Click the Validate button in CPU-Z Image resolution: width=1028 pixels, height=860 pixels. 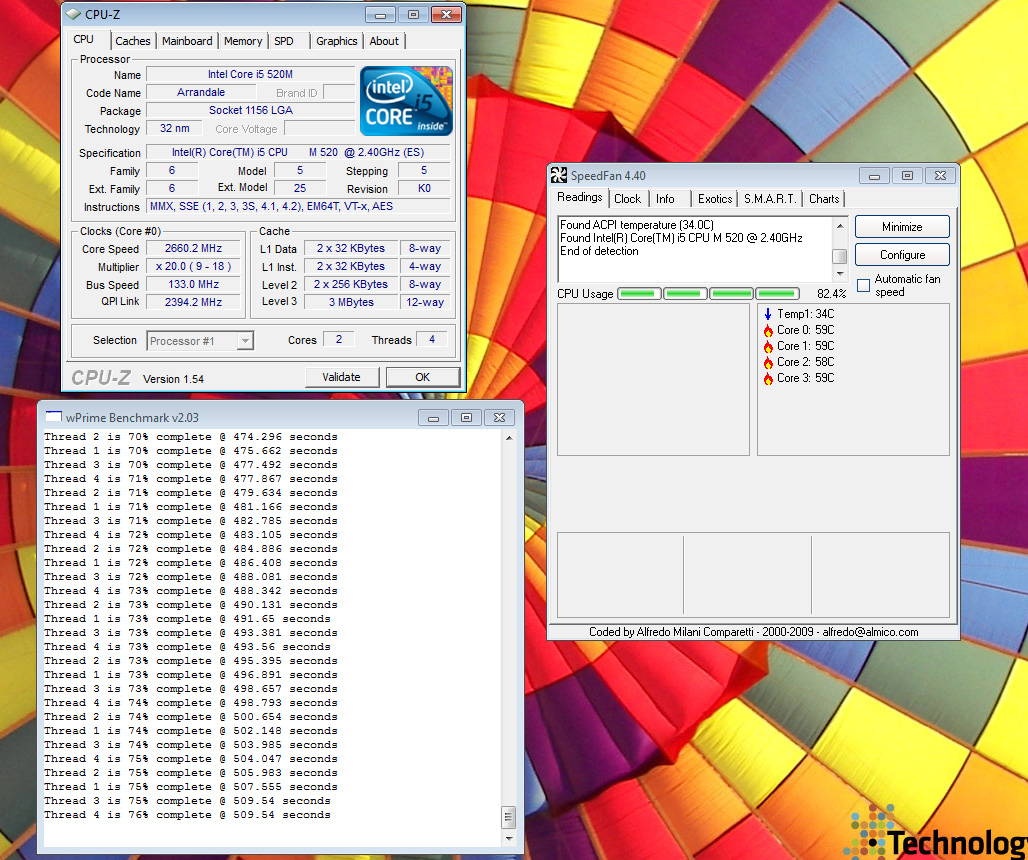pyautogui.click(x=342, y=377)
